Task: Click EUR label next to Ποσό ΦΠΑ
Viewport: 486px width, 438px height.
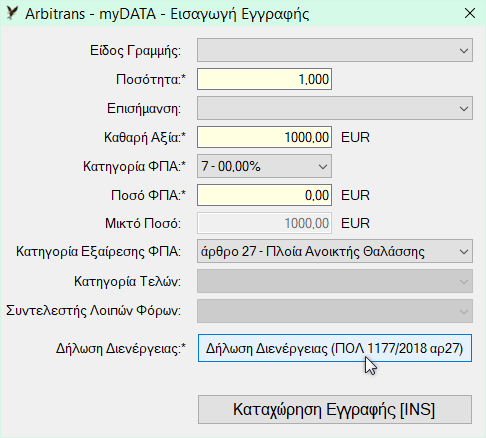Action: point(355,195)
